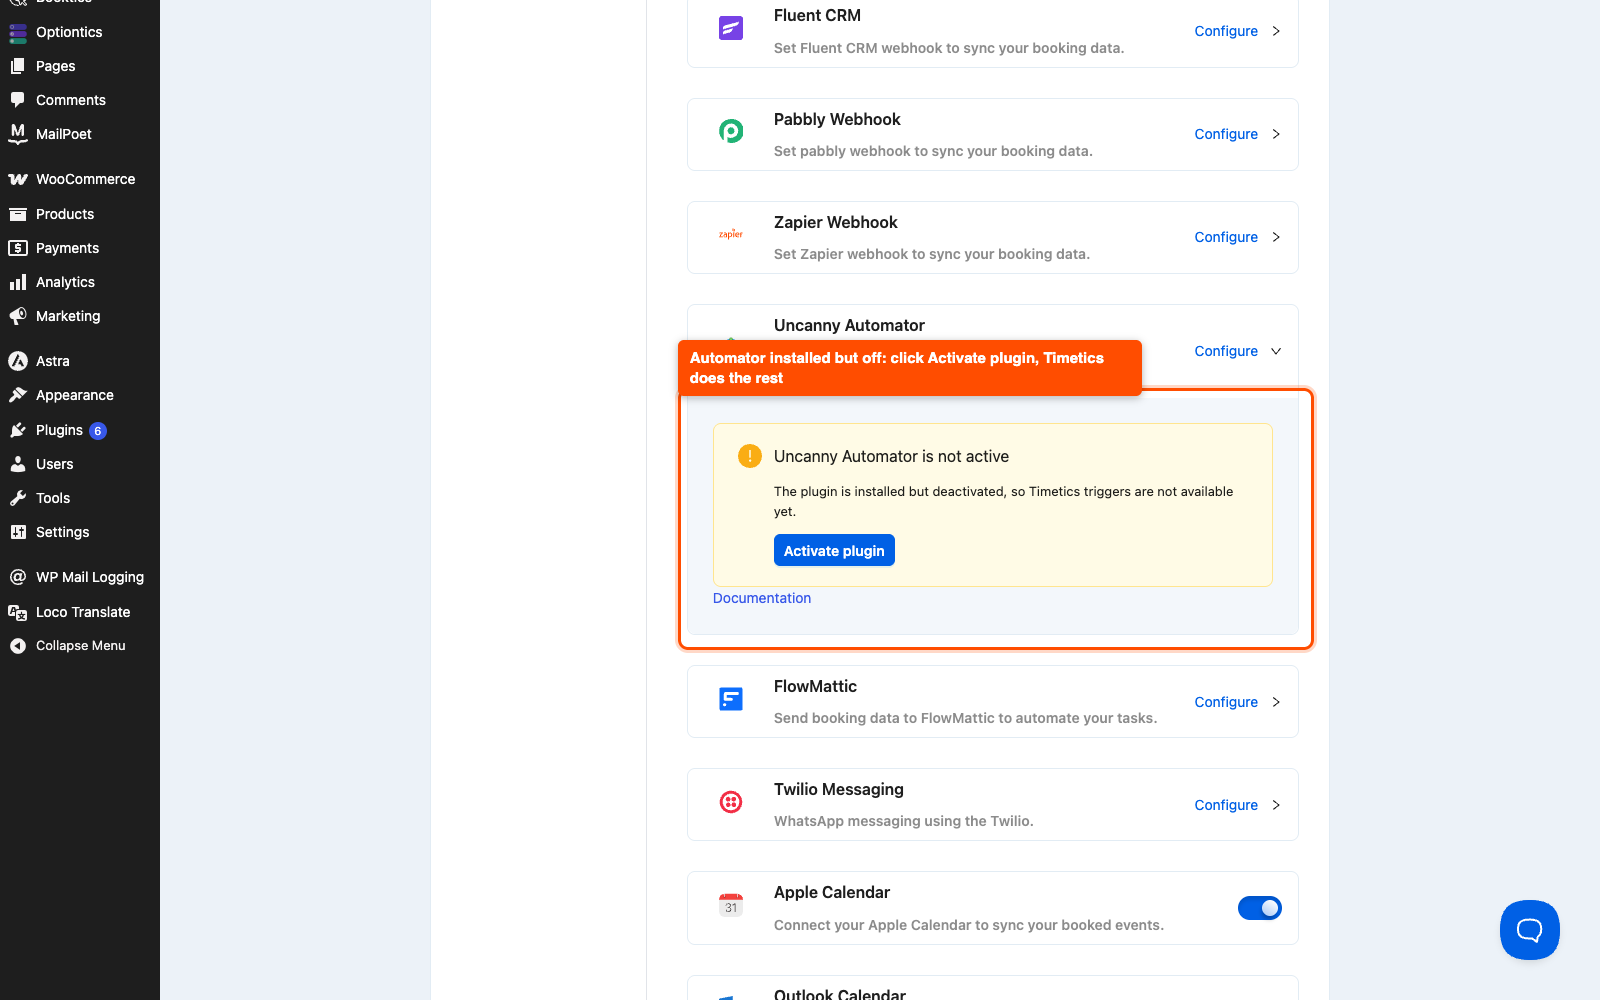Click Configure for Pabbly Webhook

1226,134
